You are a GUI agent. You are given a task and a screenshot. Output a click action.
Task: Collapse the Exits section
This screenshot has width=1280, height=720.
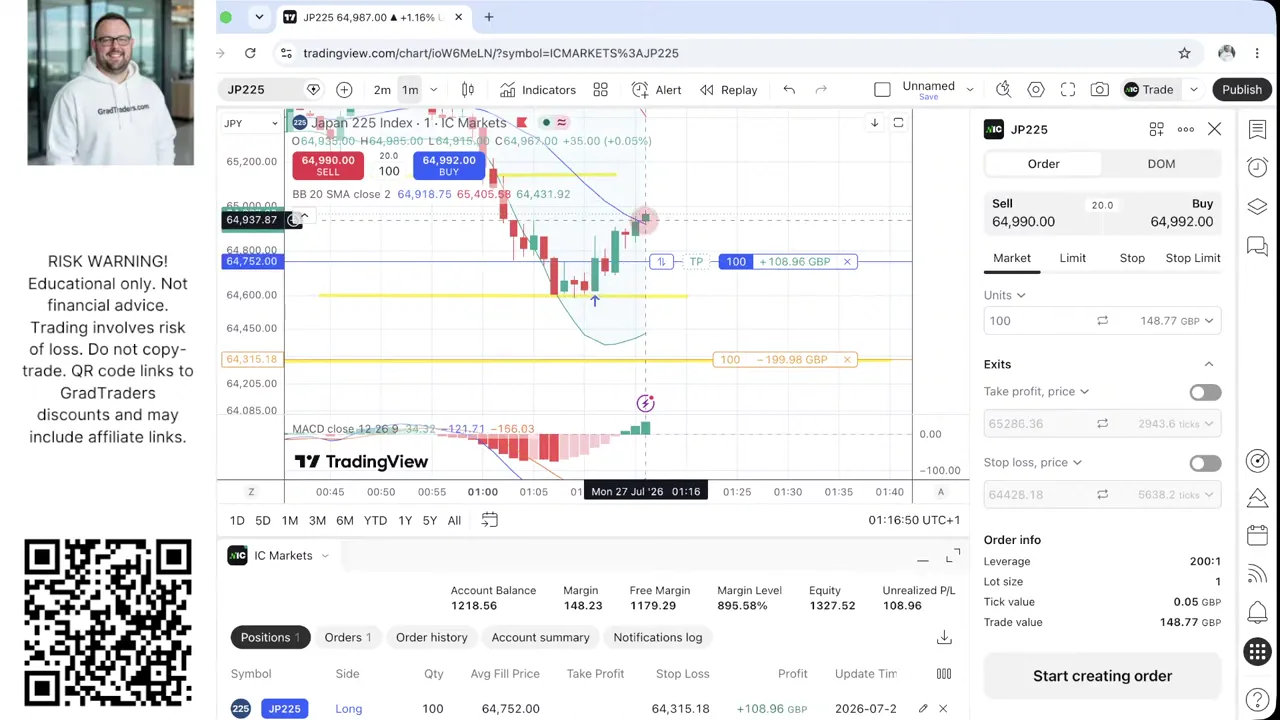point(1208,364)
